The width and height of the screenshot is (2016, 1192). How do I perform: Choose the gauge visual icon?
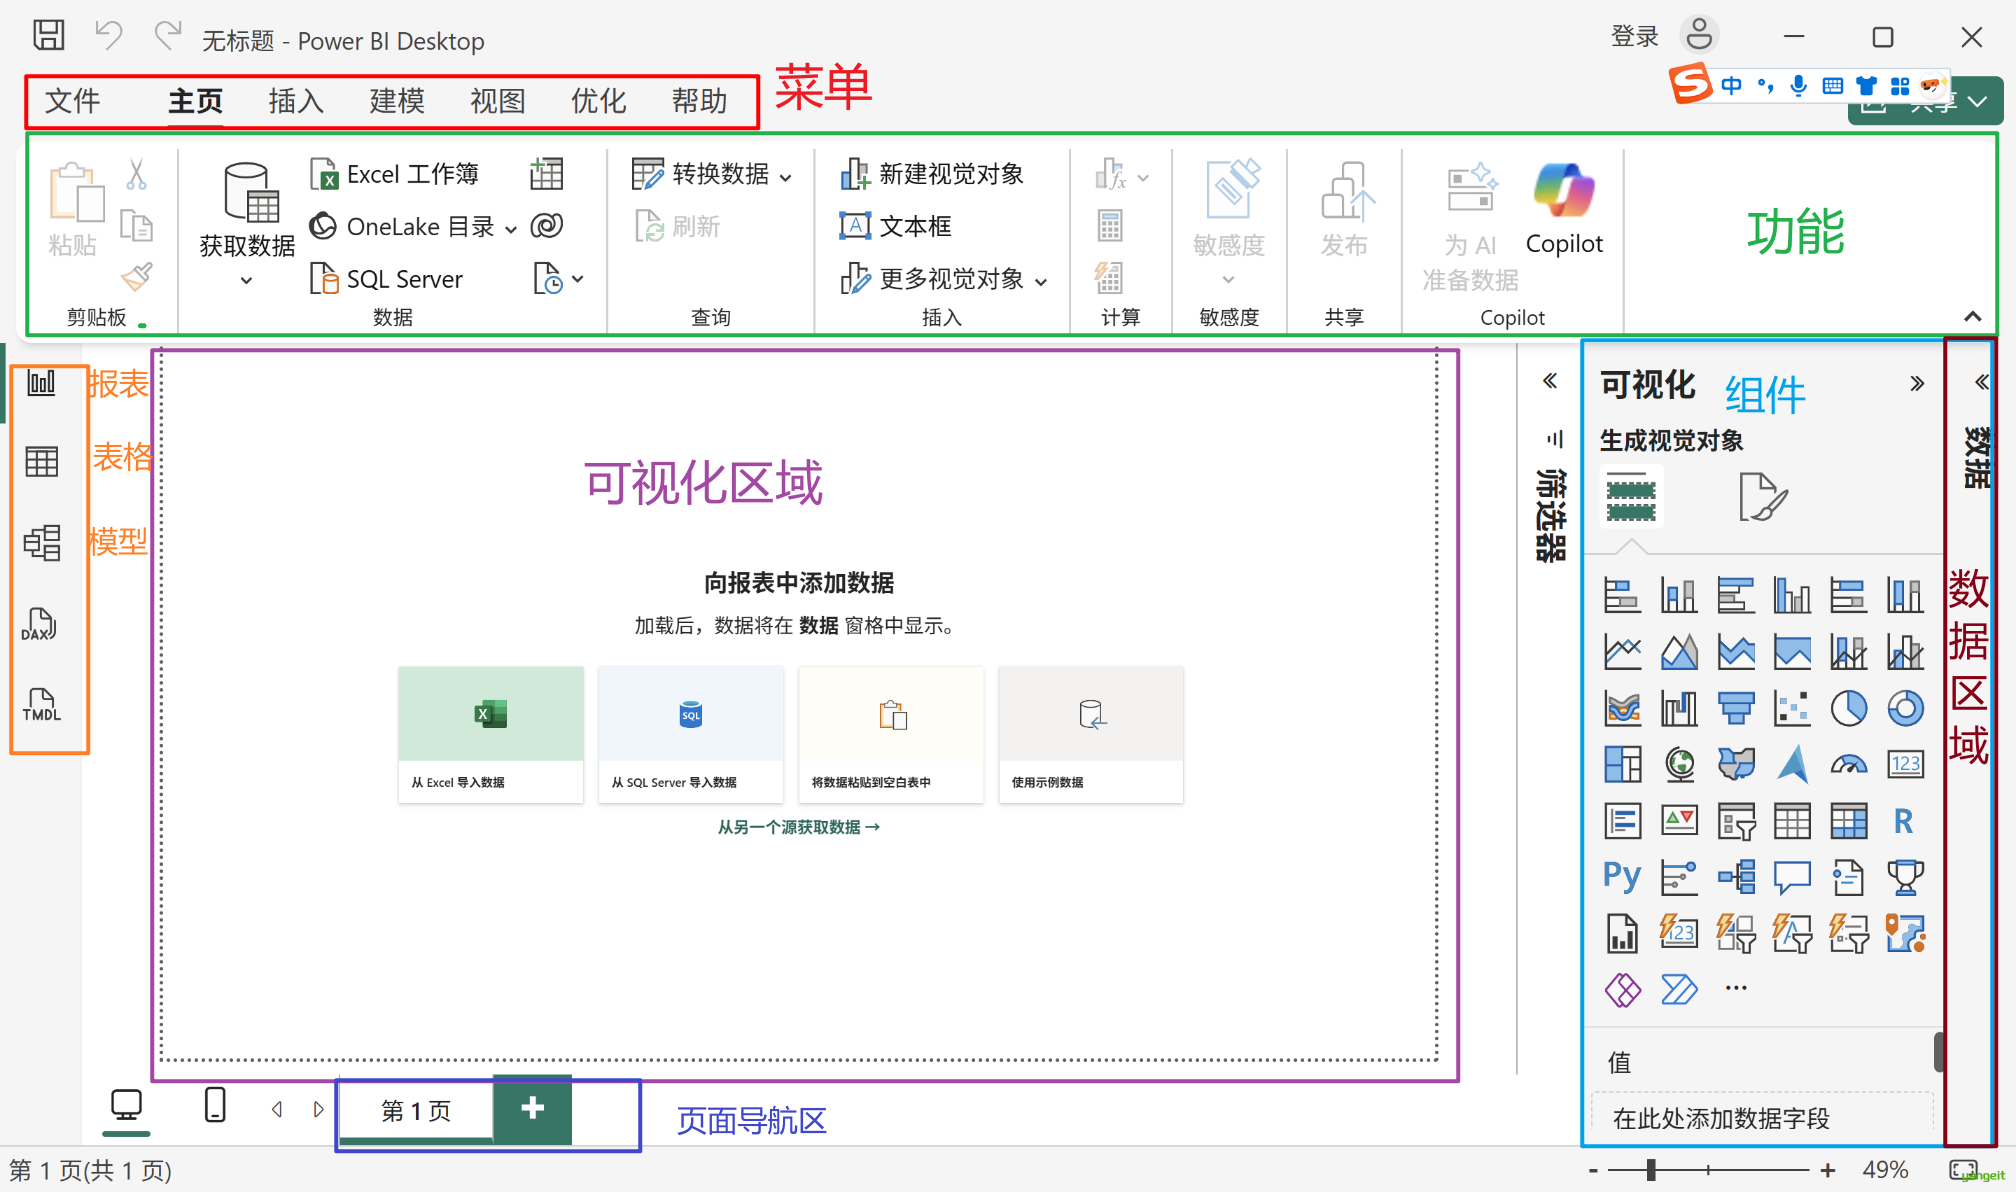point(1848,765)
